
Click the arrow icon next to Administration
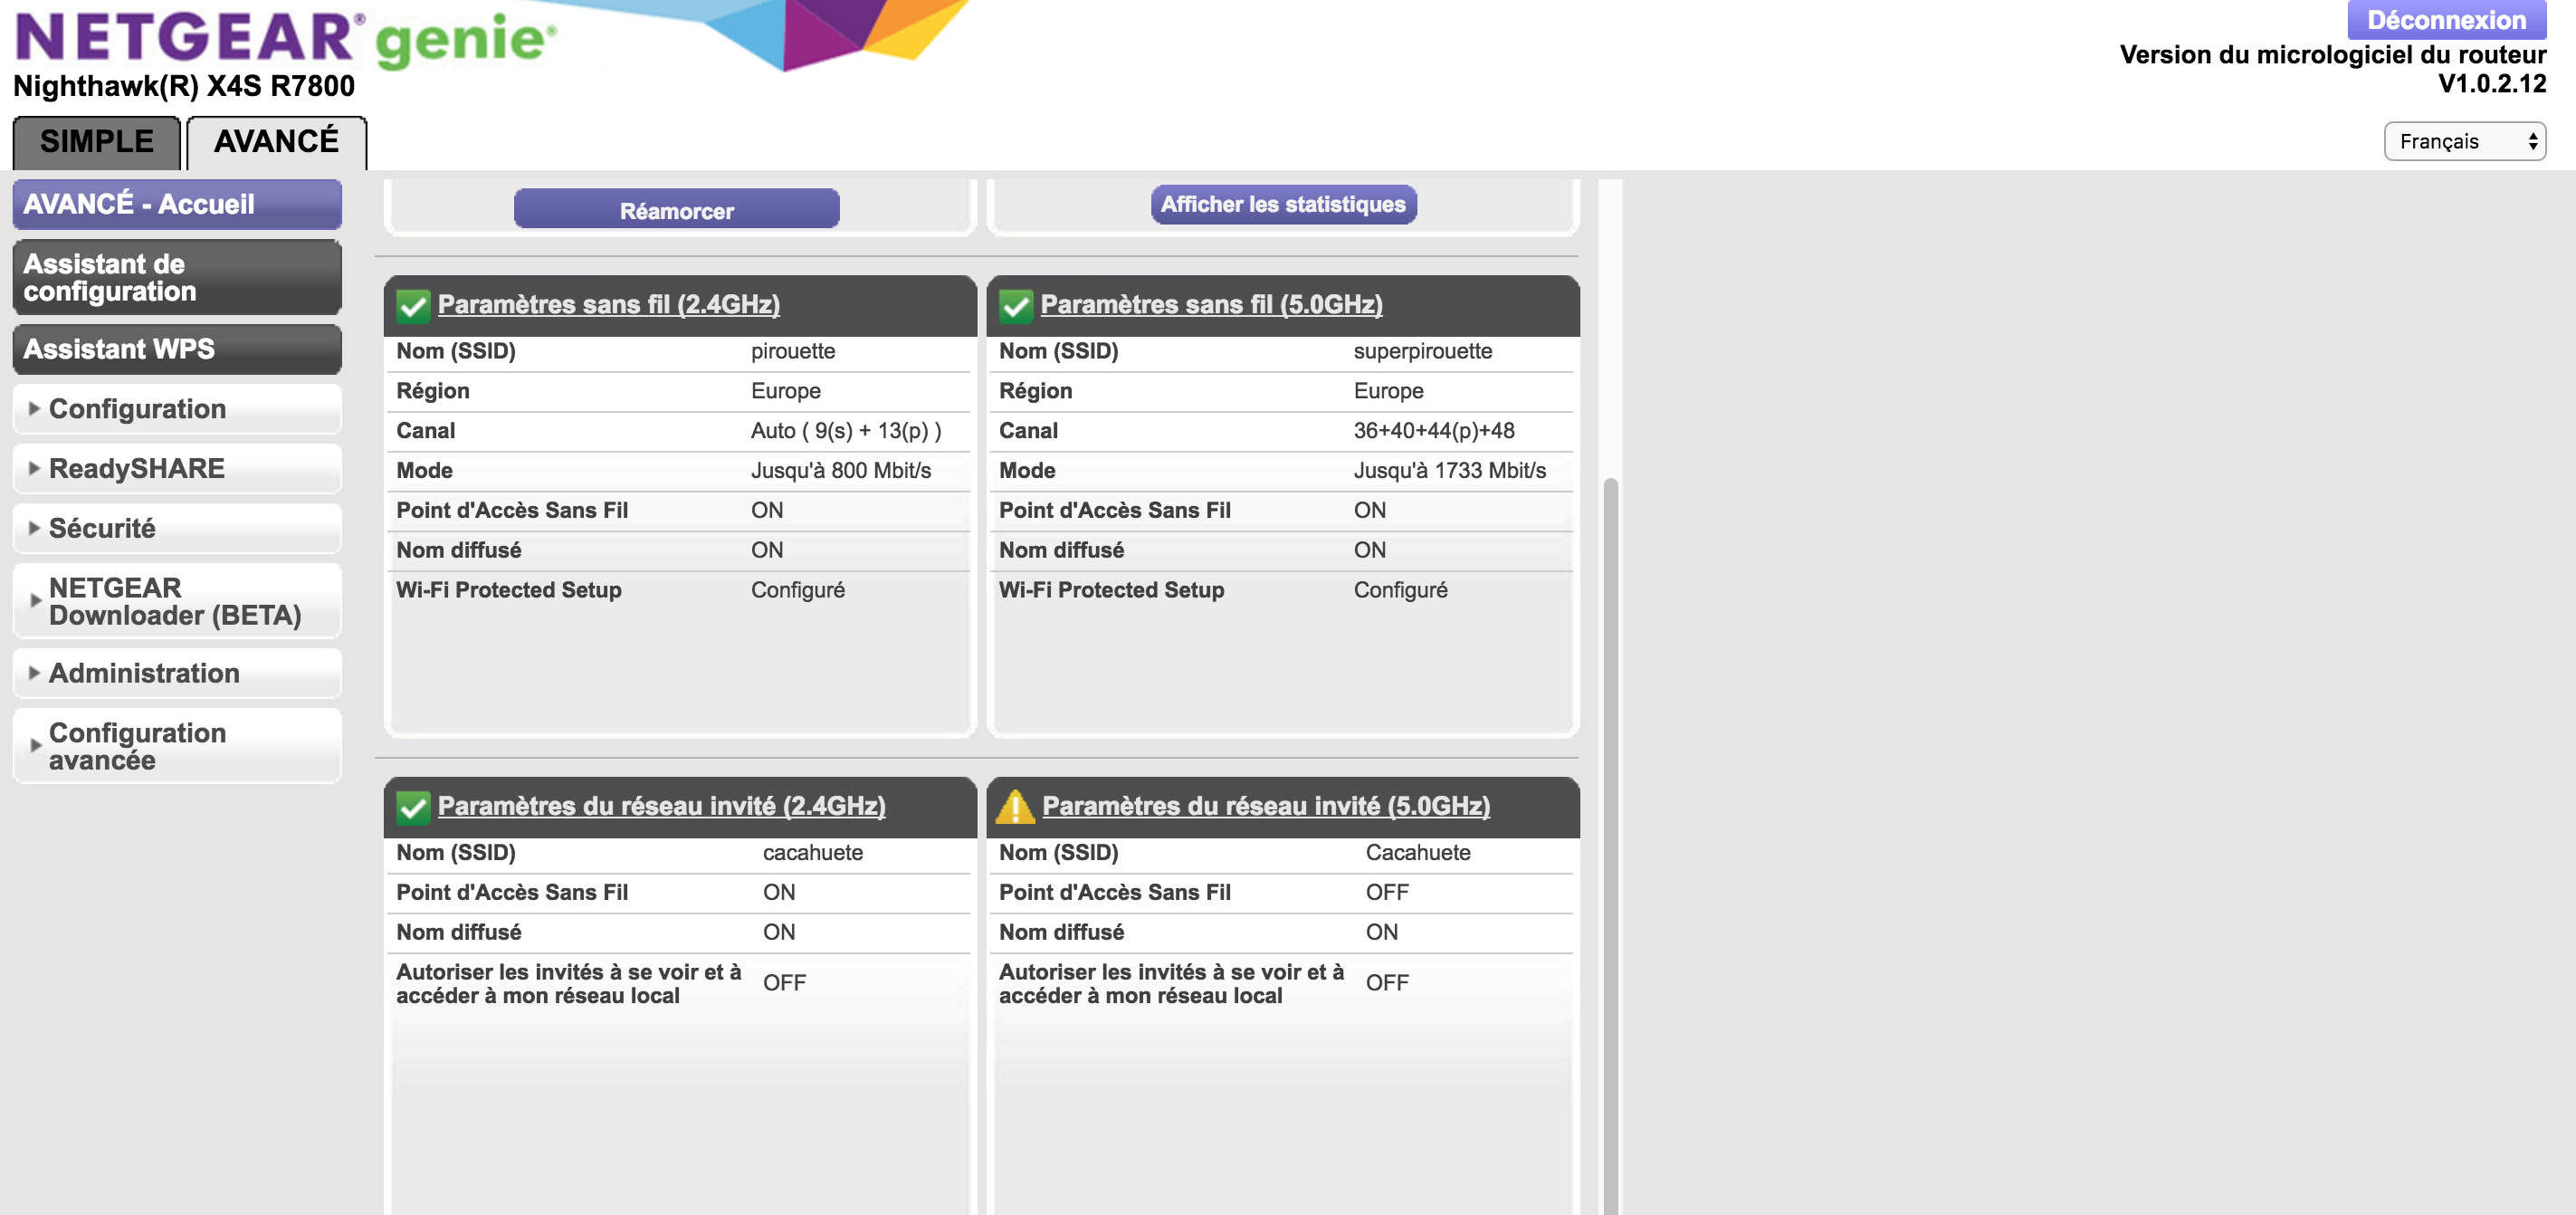[34, 673]
